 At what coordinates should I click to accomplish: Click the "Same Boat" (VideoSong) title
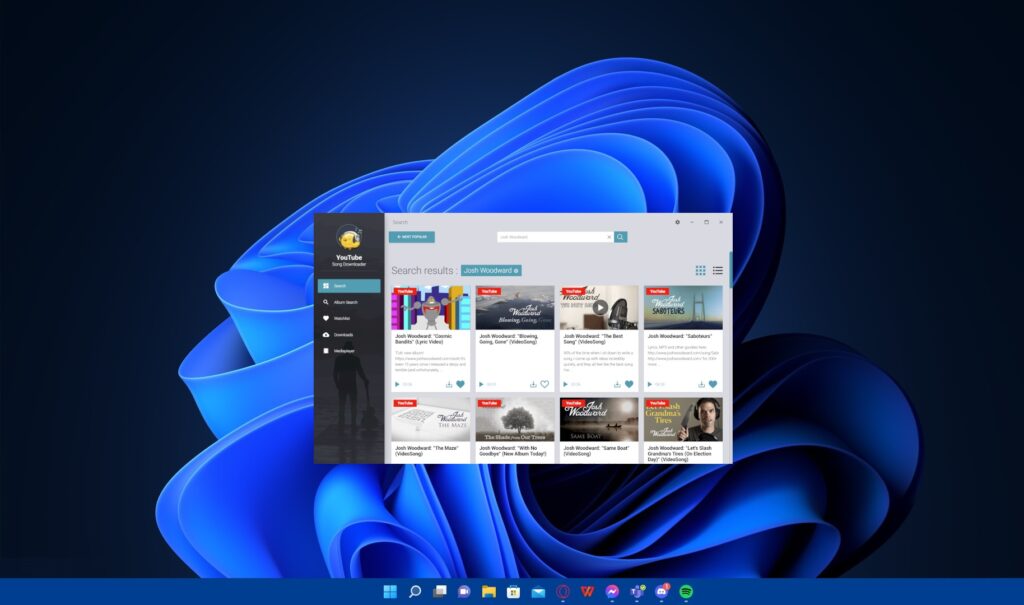pyautogui.click(x=596, y=451)
